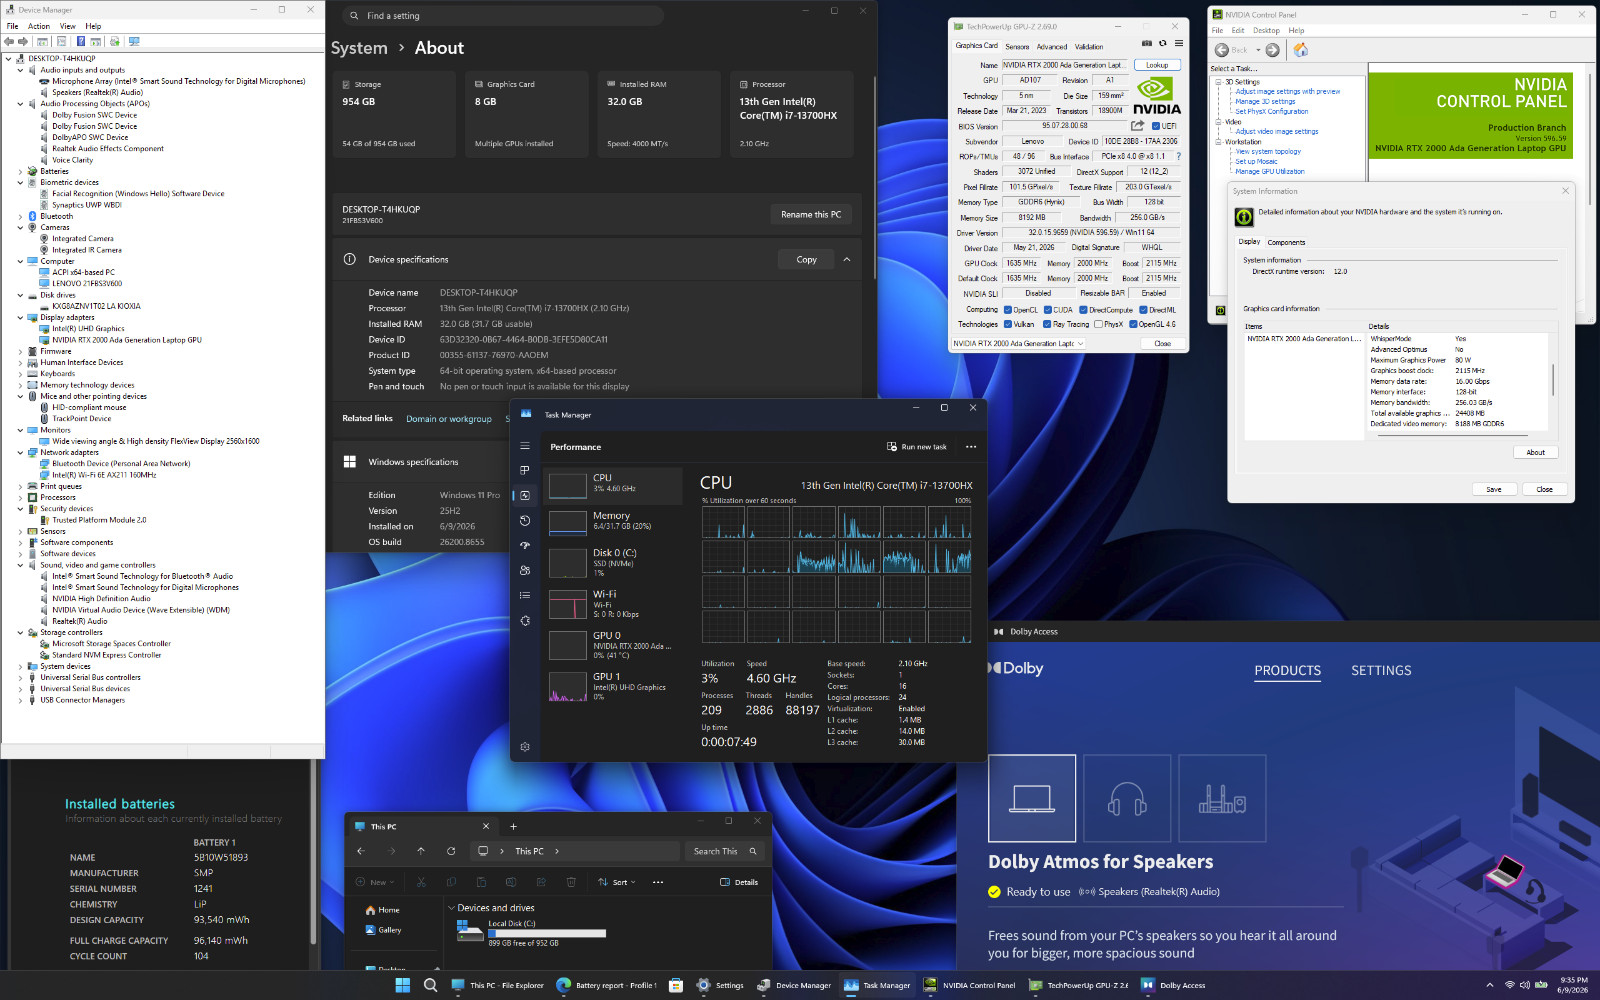Toggle UEFI checkbox in GPU-Z
1600x1000 pixels.
coord(1156,126)
